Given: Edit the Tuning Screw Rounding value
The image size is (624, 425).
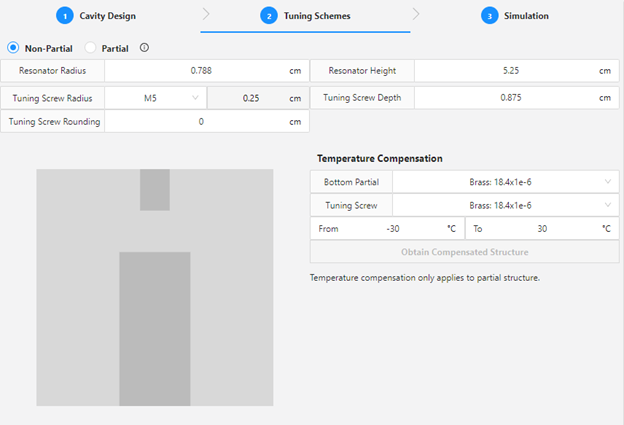Looking at the screenshot, I should [x=207, y=122].
